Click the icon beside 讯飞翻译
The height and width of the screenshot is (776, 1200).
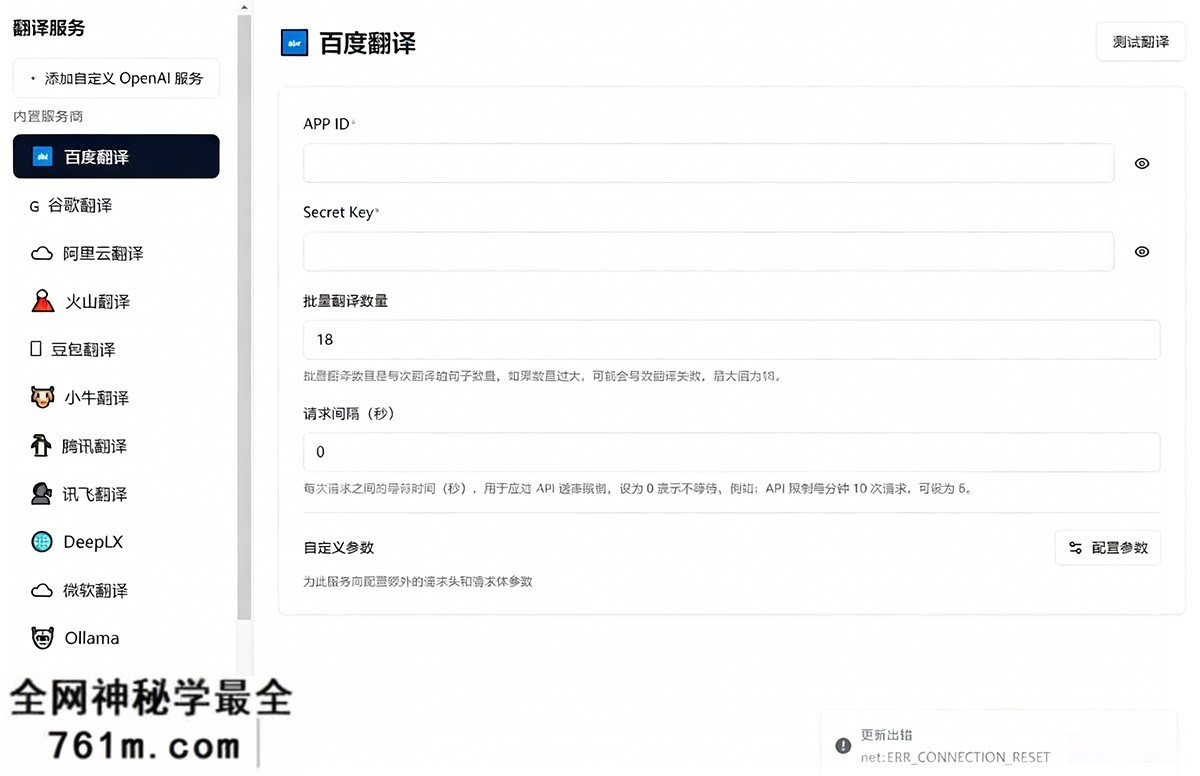pos(41,494)
